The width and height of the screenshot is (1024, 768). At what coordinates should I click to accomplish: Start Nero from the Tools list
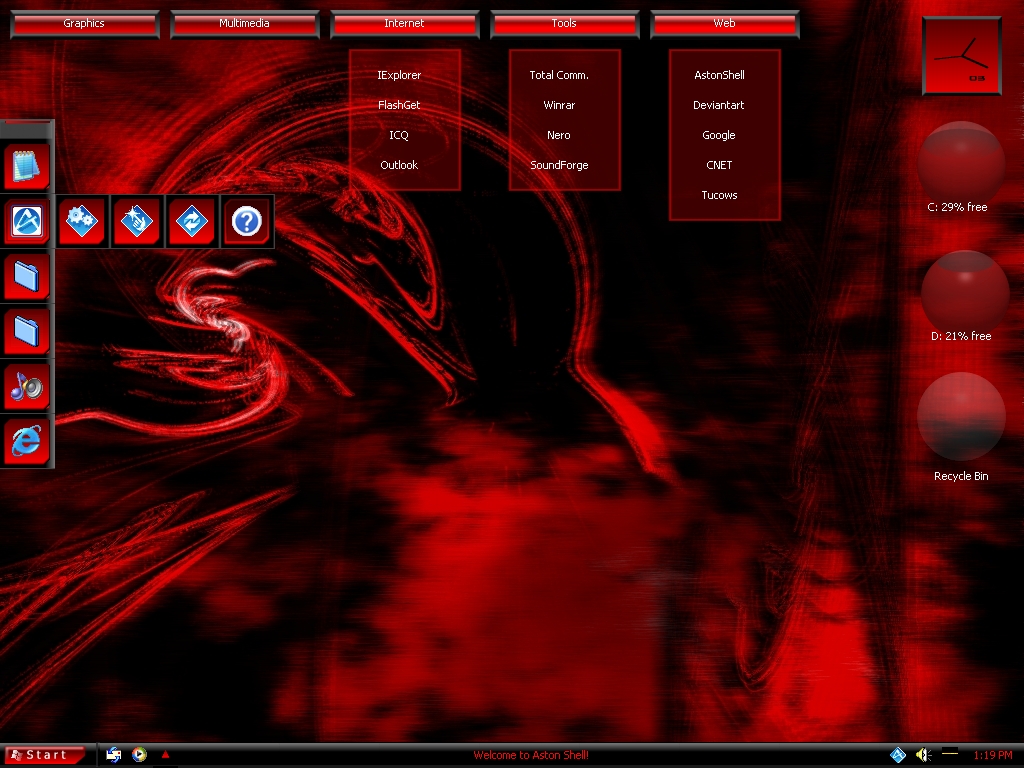click(x=559, y=135)
